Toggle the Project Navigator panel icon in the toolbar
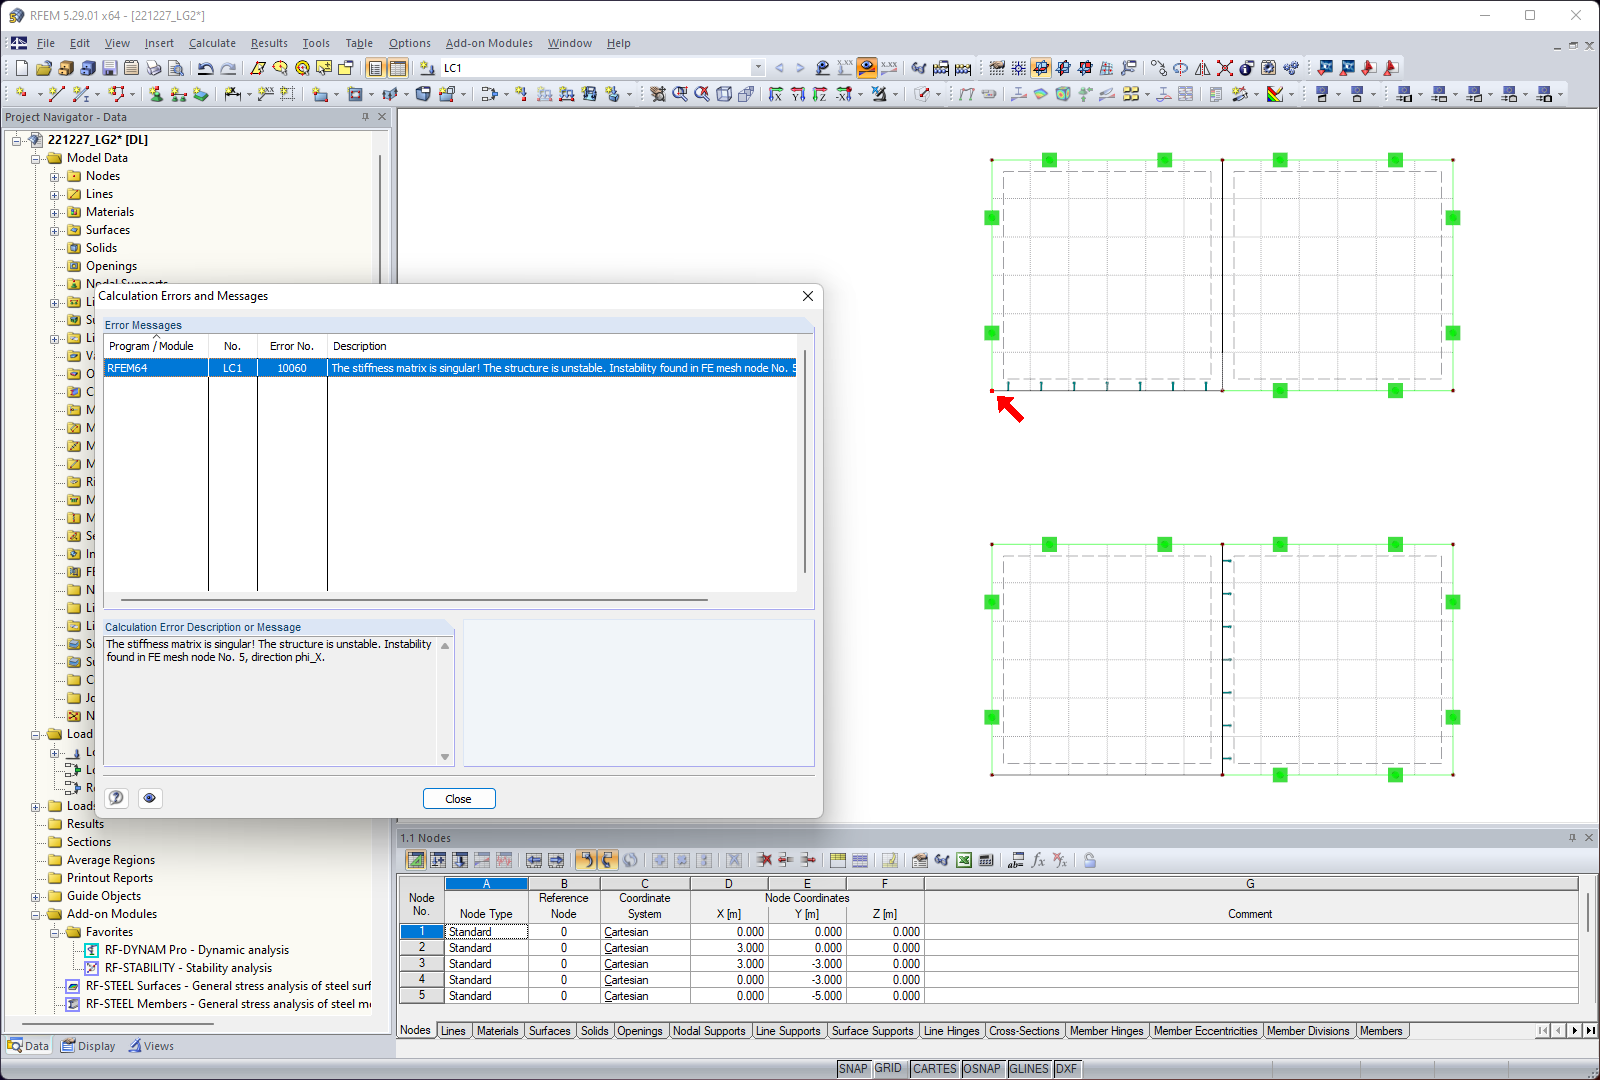 point(375,68)
